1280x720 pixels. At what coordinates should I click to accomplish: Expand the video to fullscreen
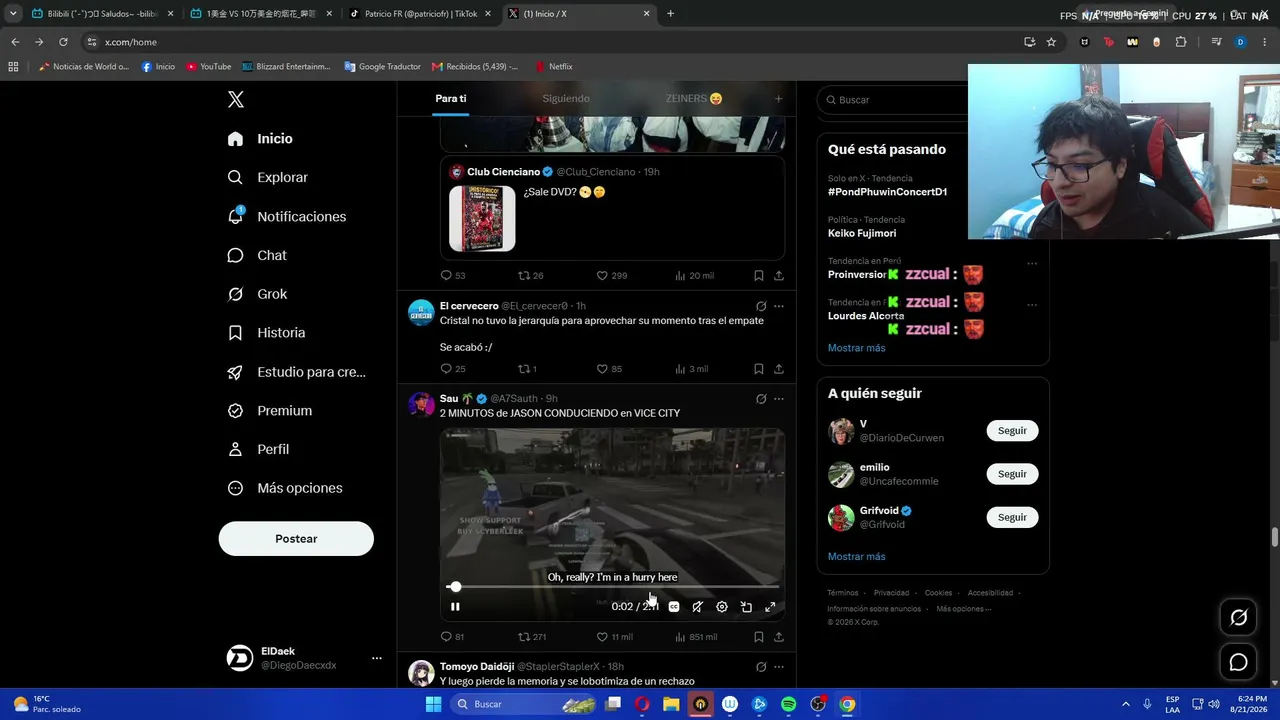point(770,607)
